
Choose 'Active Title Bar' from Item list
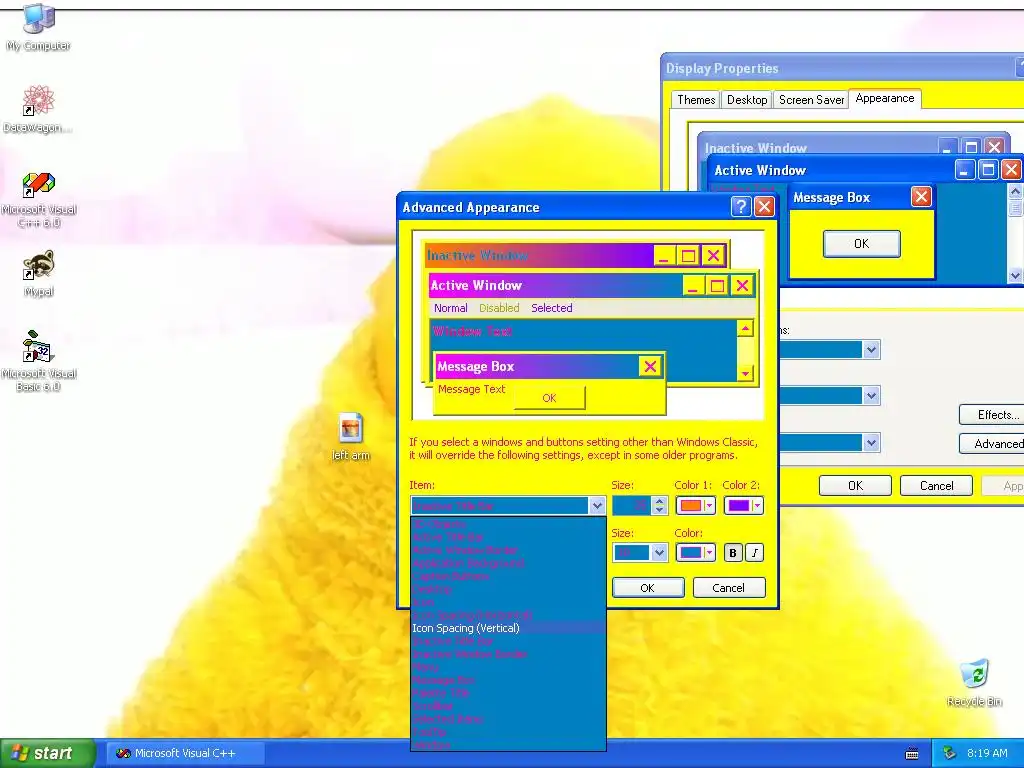coord(508,537)
